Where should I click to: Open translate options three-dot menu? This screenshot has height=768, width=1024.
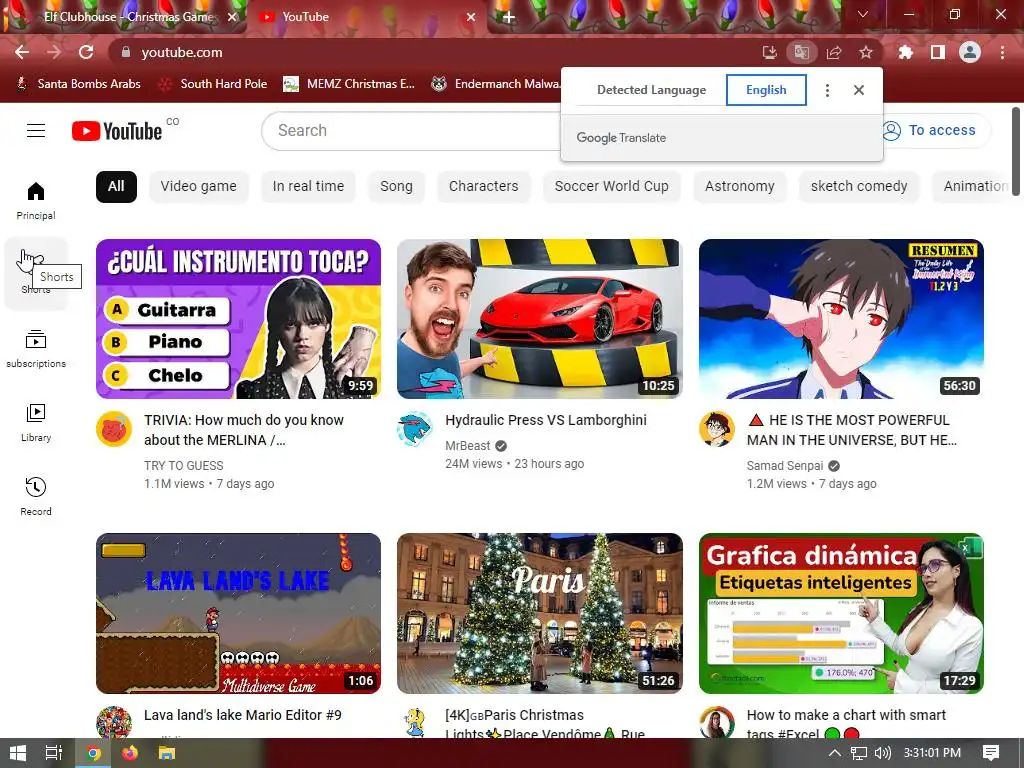coord(827,90)
